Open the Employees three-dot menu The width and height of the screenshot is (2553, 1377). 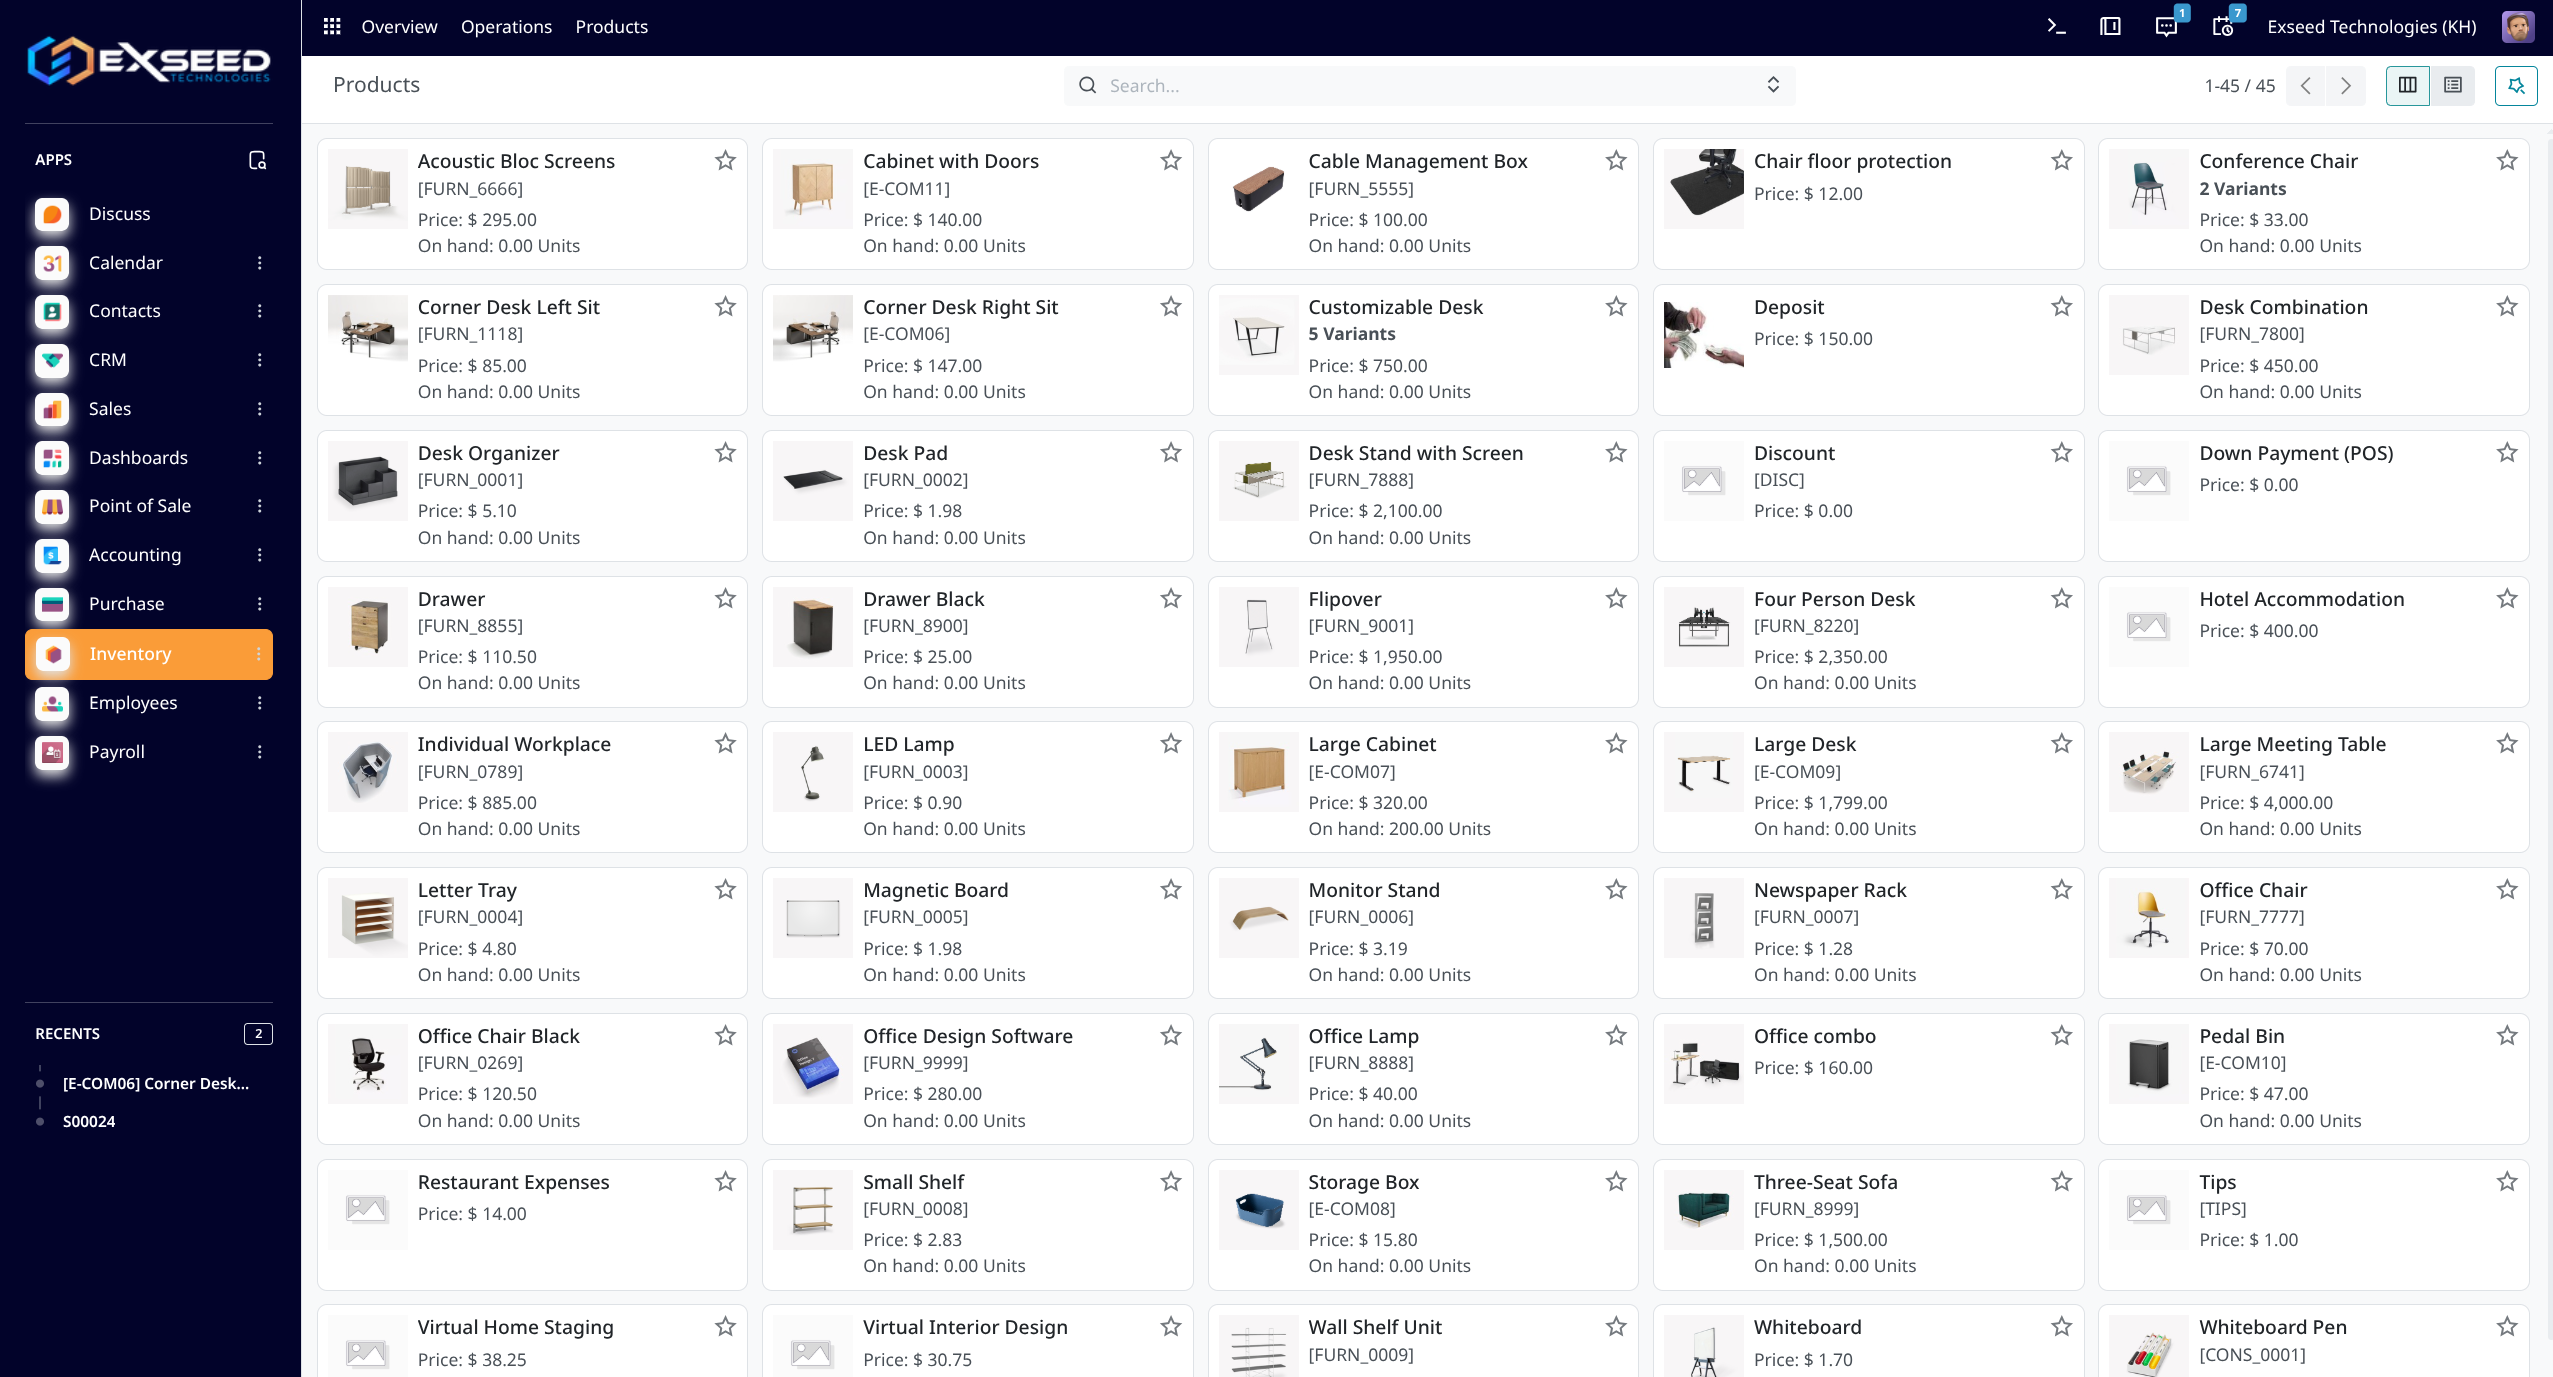coord(259,703)
